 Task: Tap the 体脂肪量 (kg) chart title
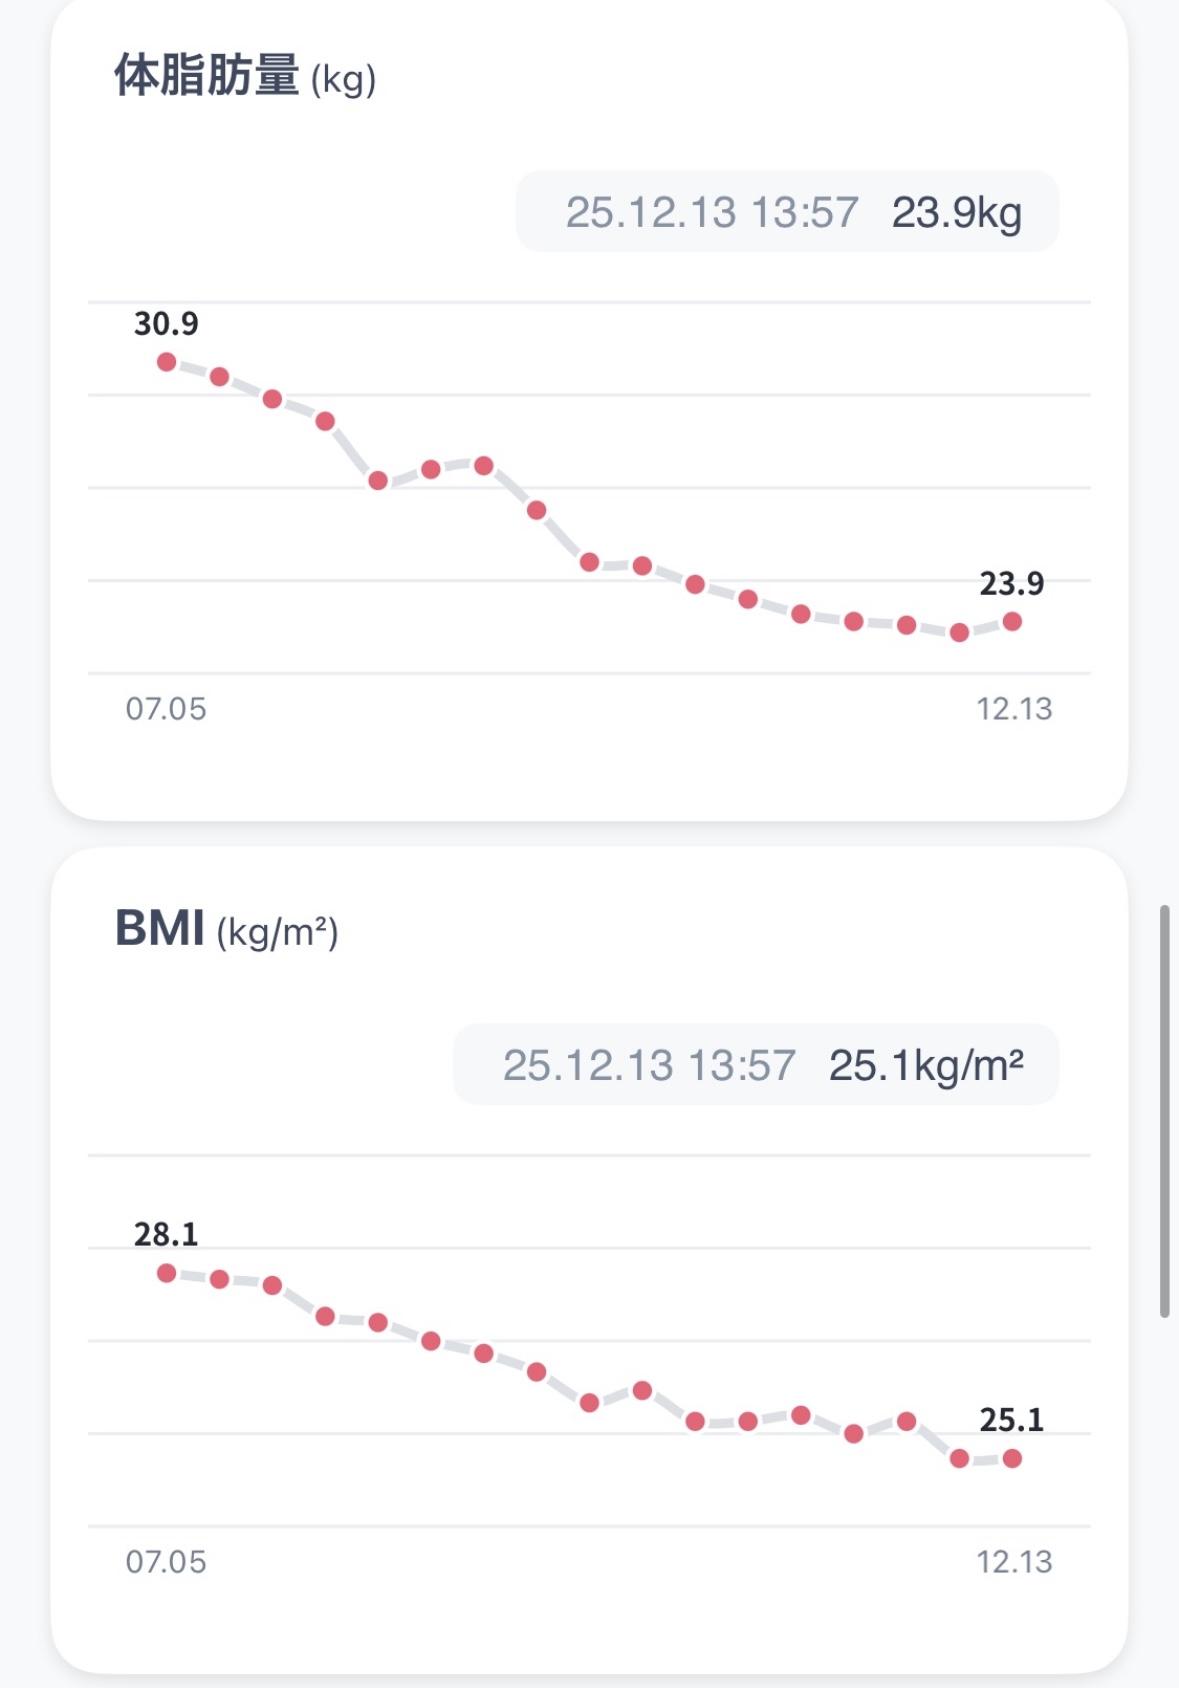tap(245, 77)
